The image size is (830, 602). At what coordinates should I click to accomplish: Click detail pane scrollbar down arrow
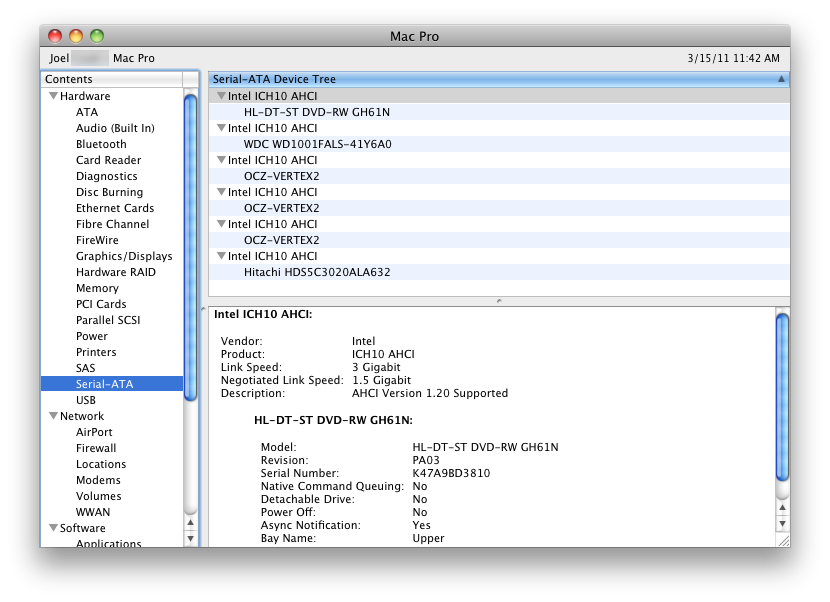[x=782, y=524]
